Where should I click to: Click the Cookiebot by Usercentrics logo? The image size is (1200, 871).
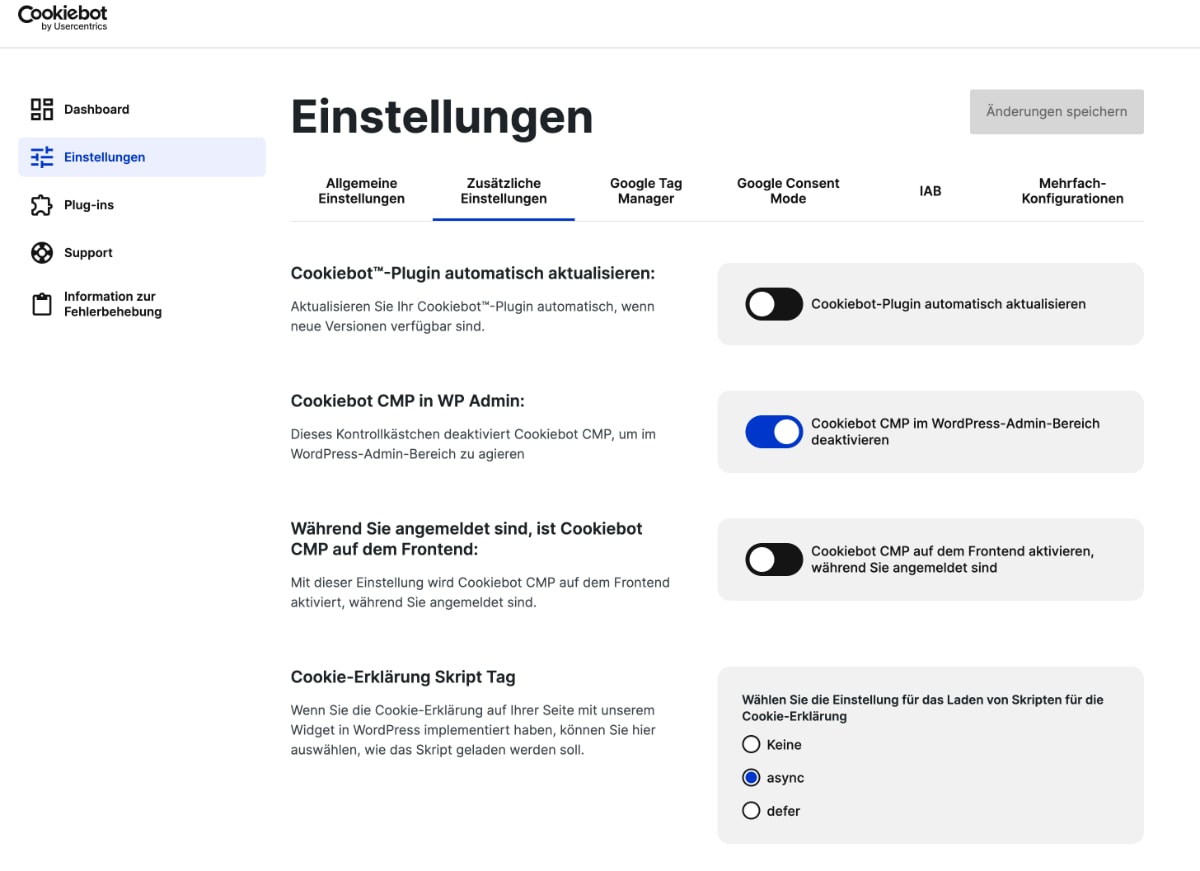(62, 18)
